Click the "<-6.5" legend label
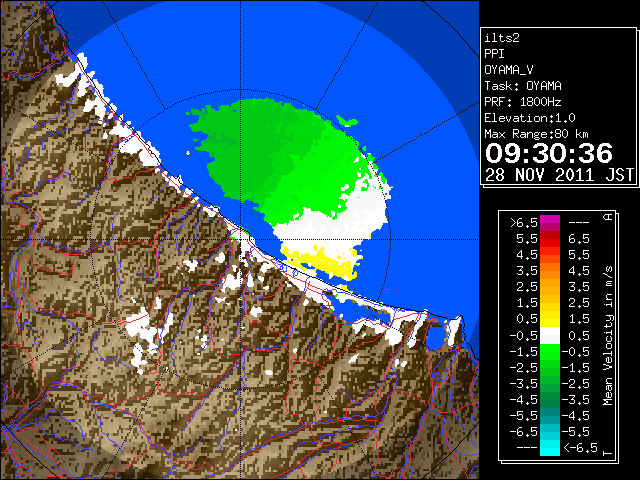 point(581,448)
